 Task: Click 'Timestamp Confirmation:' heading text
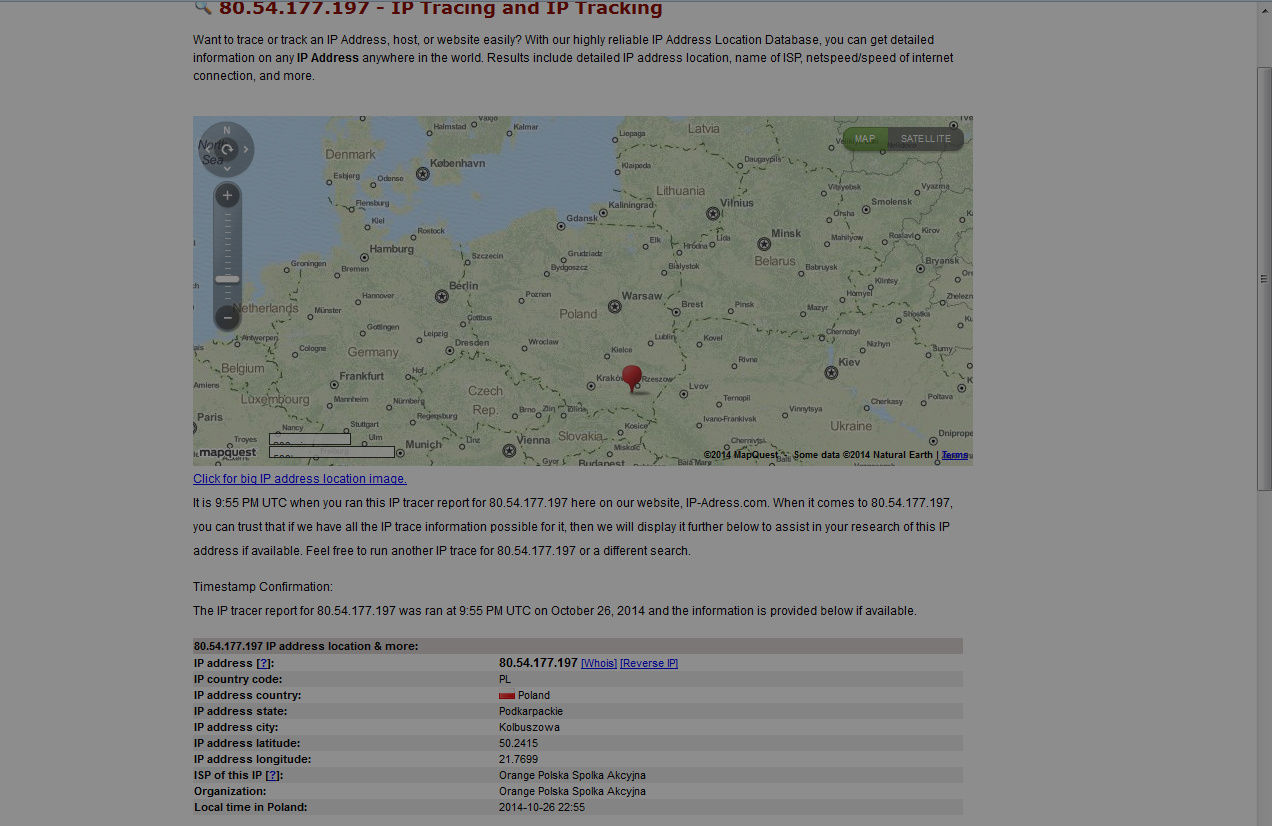point(263,587)
